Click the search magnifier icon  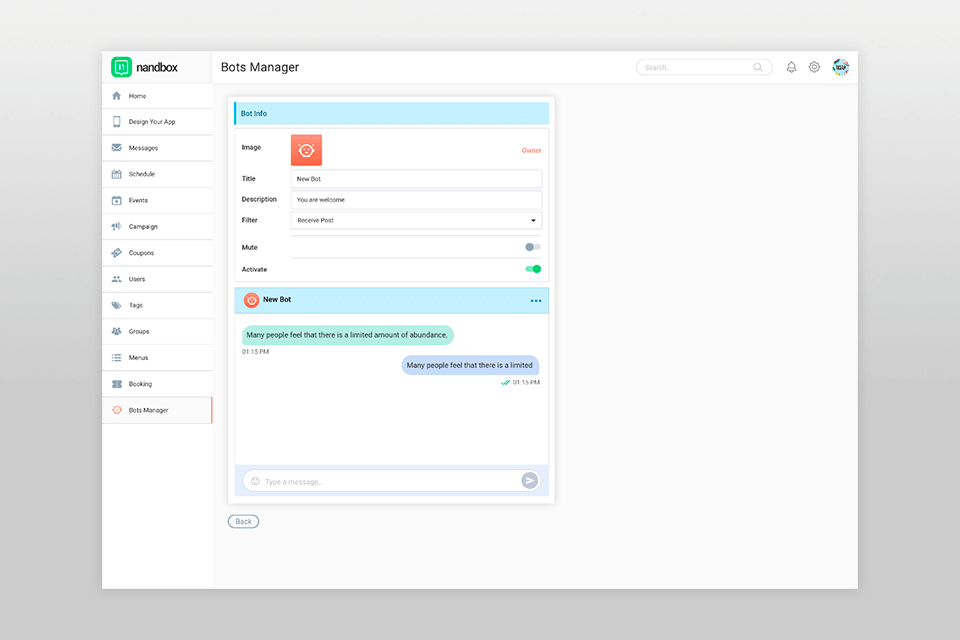[758, 67]
